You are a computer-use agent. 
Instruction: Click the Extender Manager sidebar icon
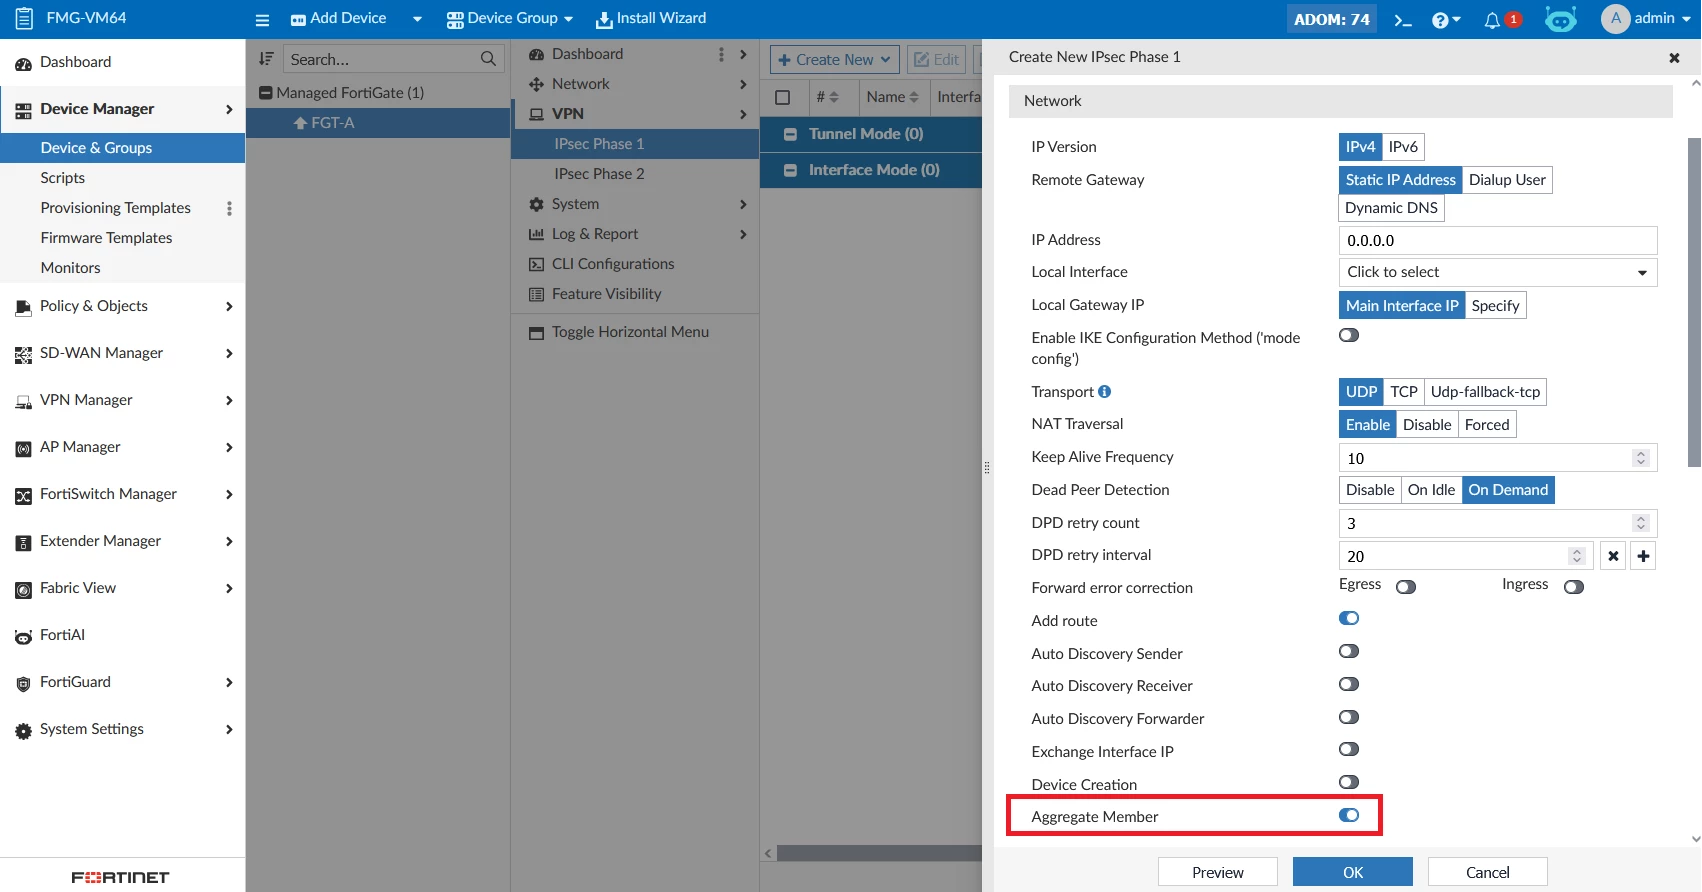click(23, 542)
